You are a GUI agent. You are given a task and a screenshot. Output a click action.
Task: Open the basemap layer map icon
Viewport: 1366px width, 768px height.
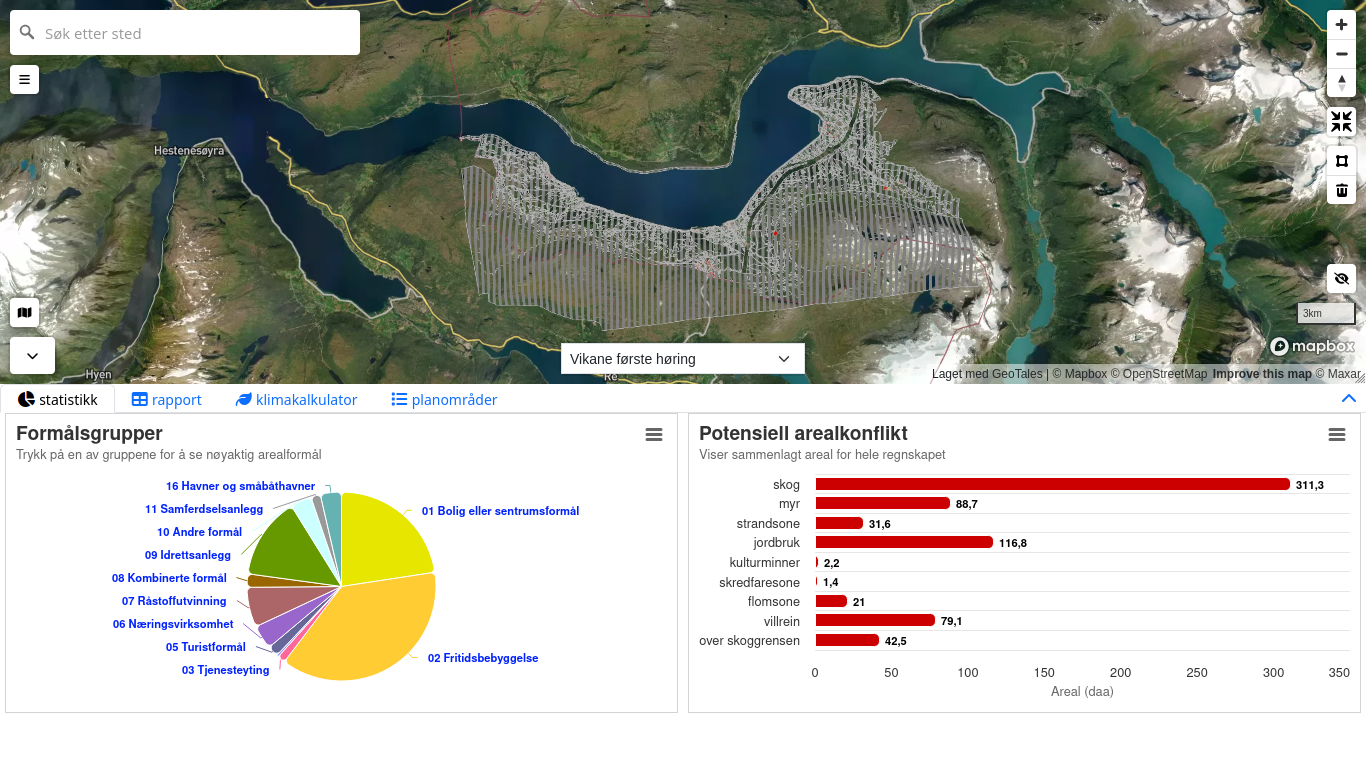coord(24,313)
